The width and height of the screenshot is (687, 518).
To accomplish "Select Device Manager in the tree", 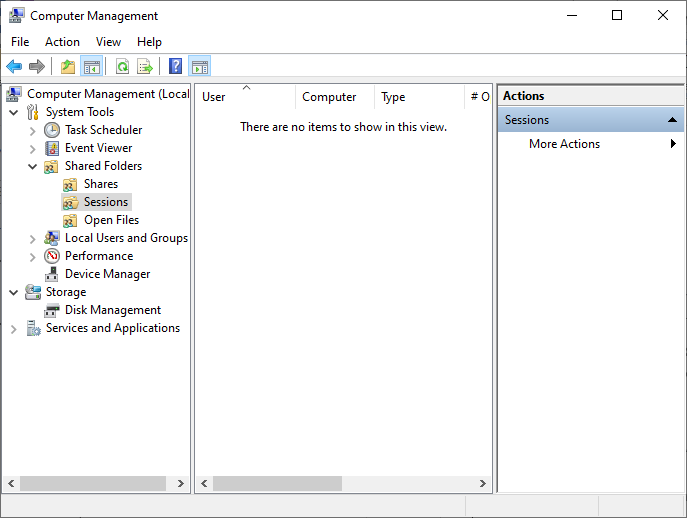I will pos(107,274).
